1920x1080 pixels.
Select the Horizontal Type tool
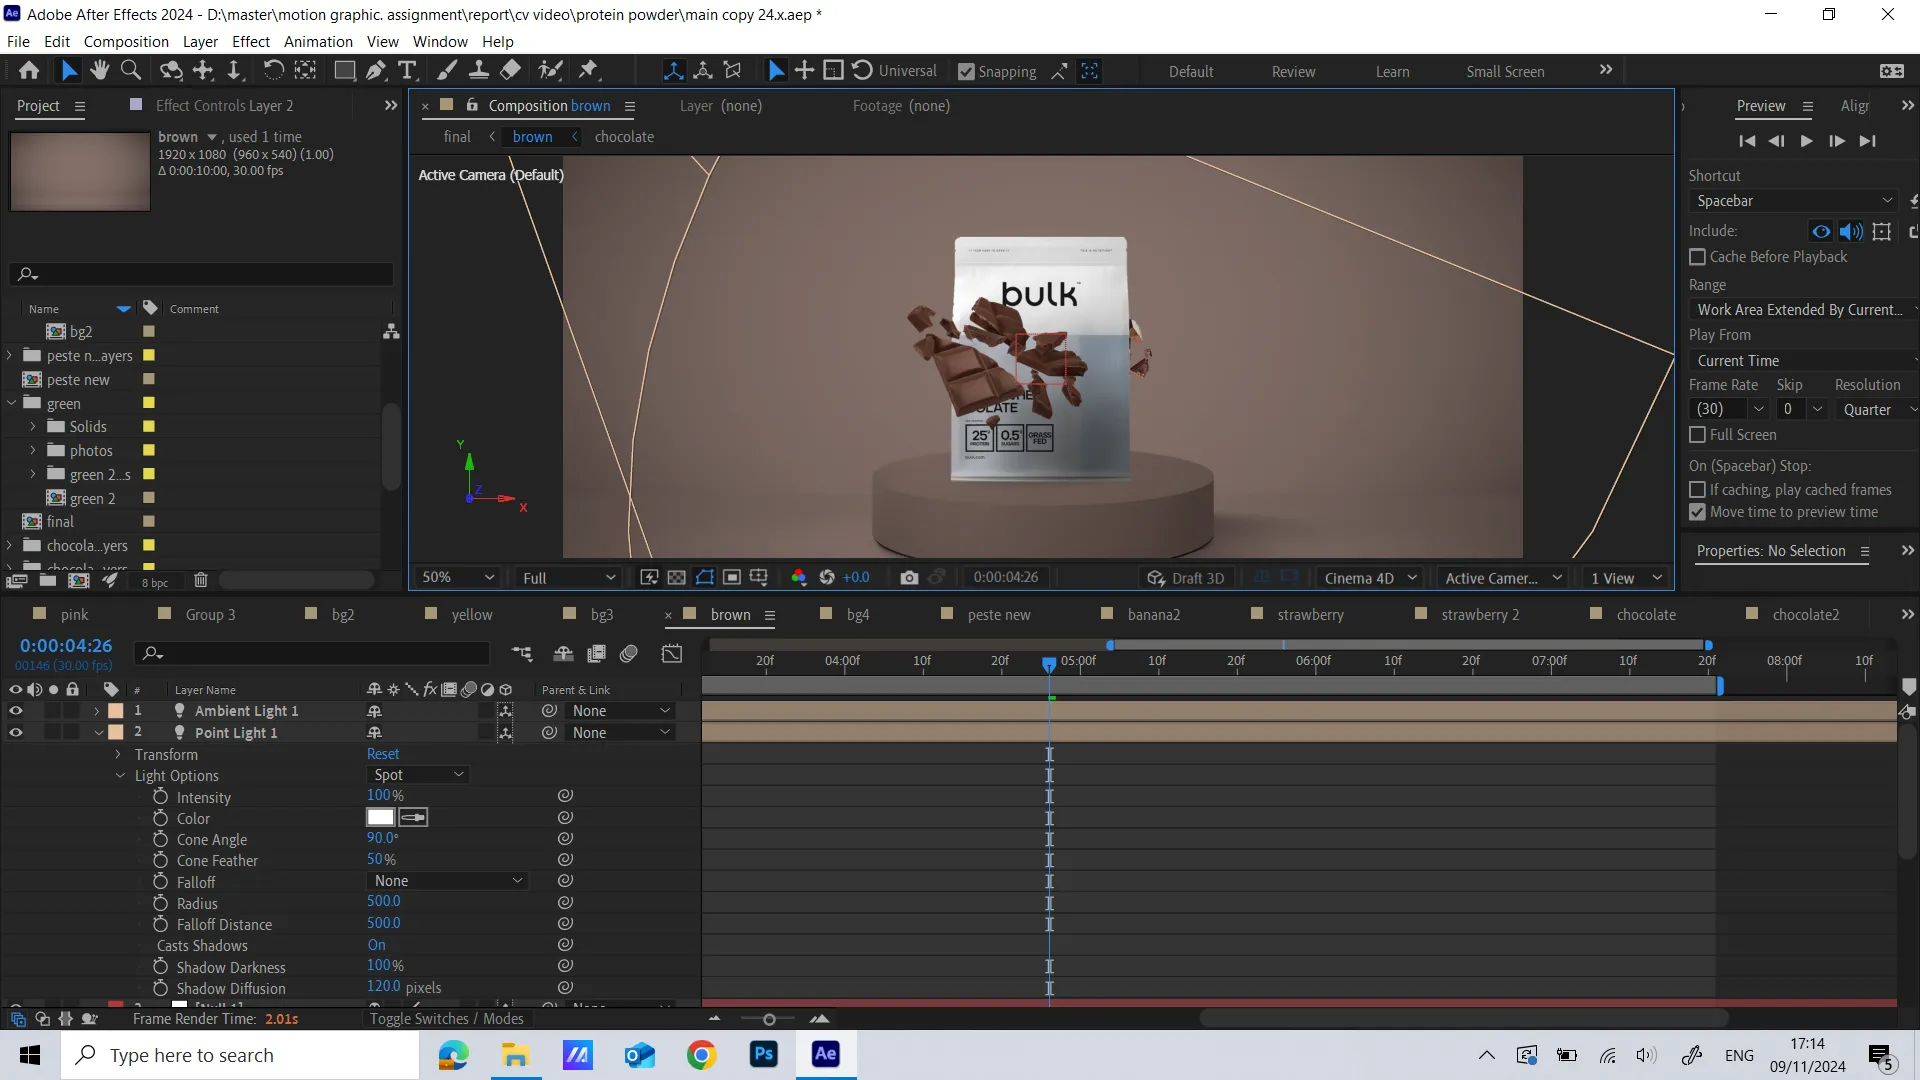(x=407, y=71)
